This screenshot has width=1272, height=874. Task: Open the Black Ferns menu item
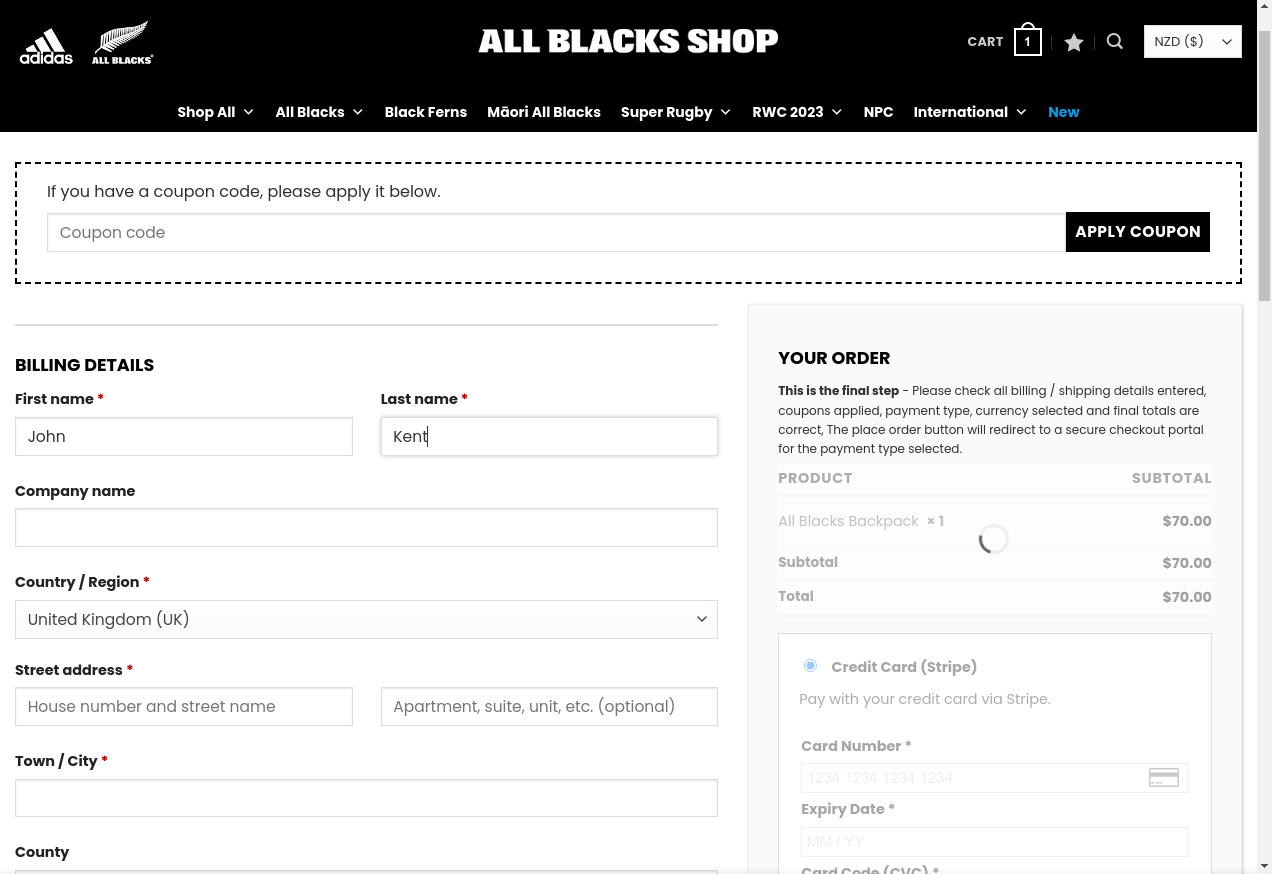pos(426,112)
